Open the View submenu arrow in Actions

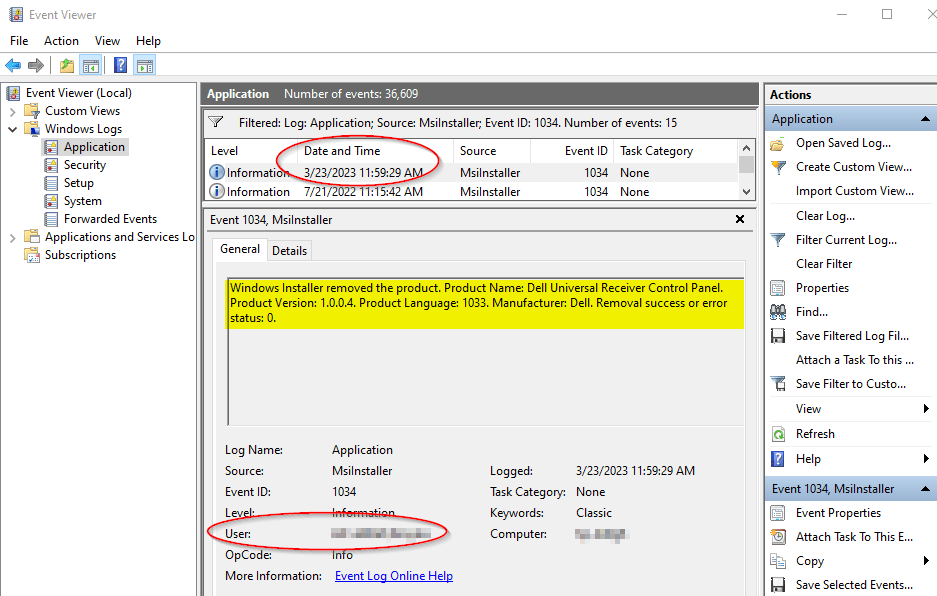pyautogui.click(x=926, y=409)
